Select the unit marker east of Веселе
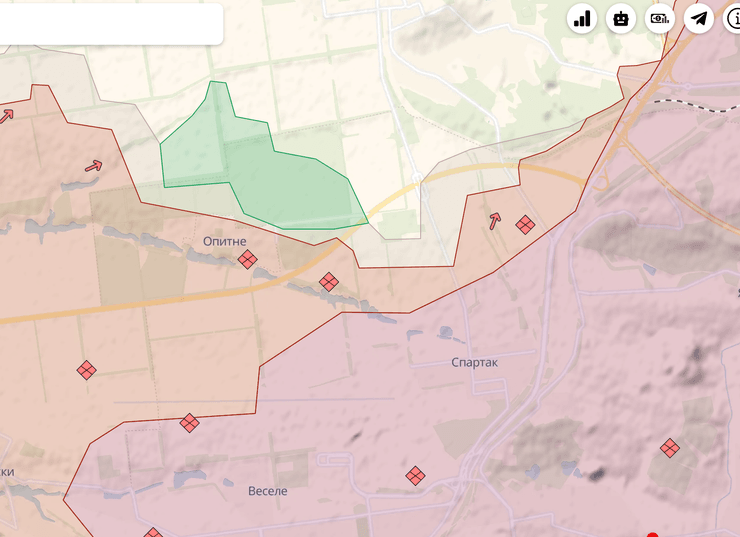 415,476
